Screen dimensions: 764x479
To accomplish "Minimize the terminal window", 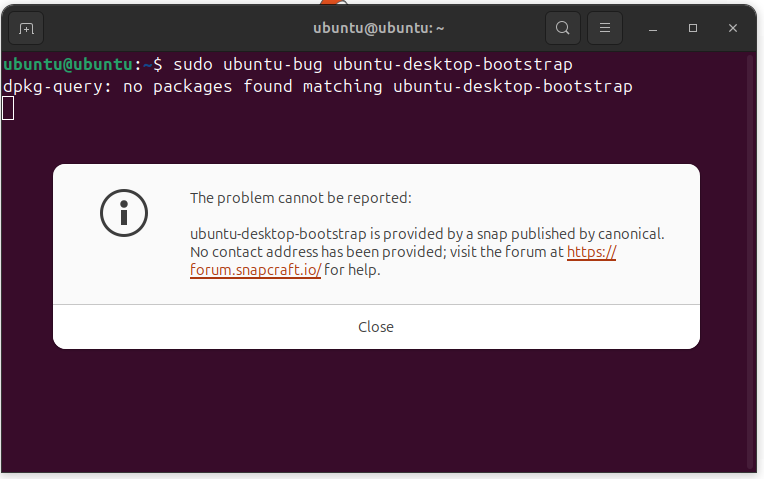I will pos(653,28).
